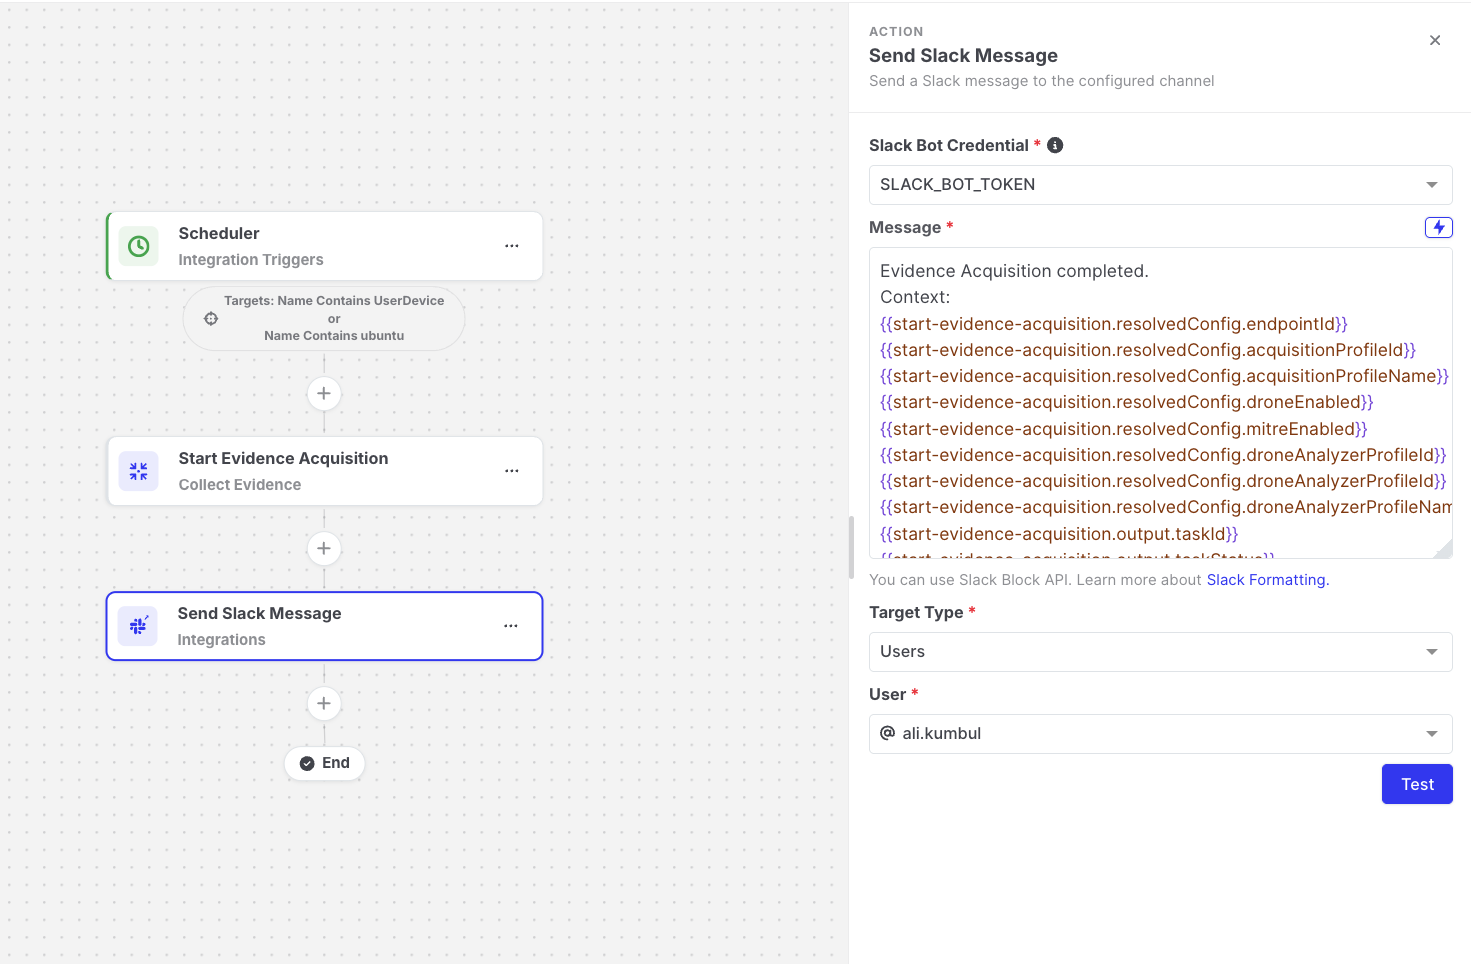
Task: Open the dynamic variables lightning picker
Action: (1439, 227)
